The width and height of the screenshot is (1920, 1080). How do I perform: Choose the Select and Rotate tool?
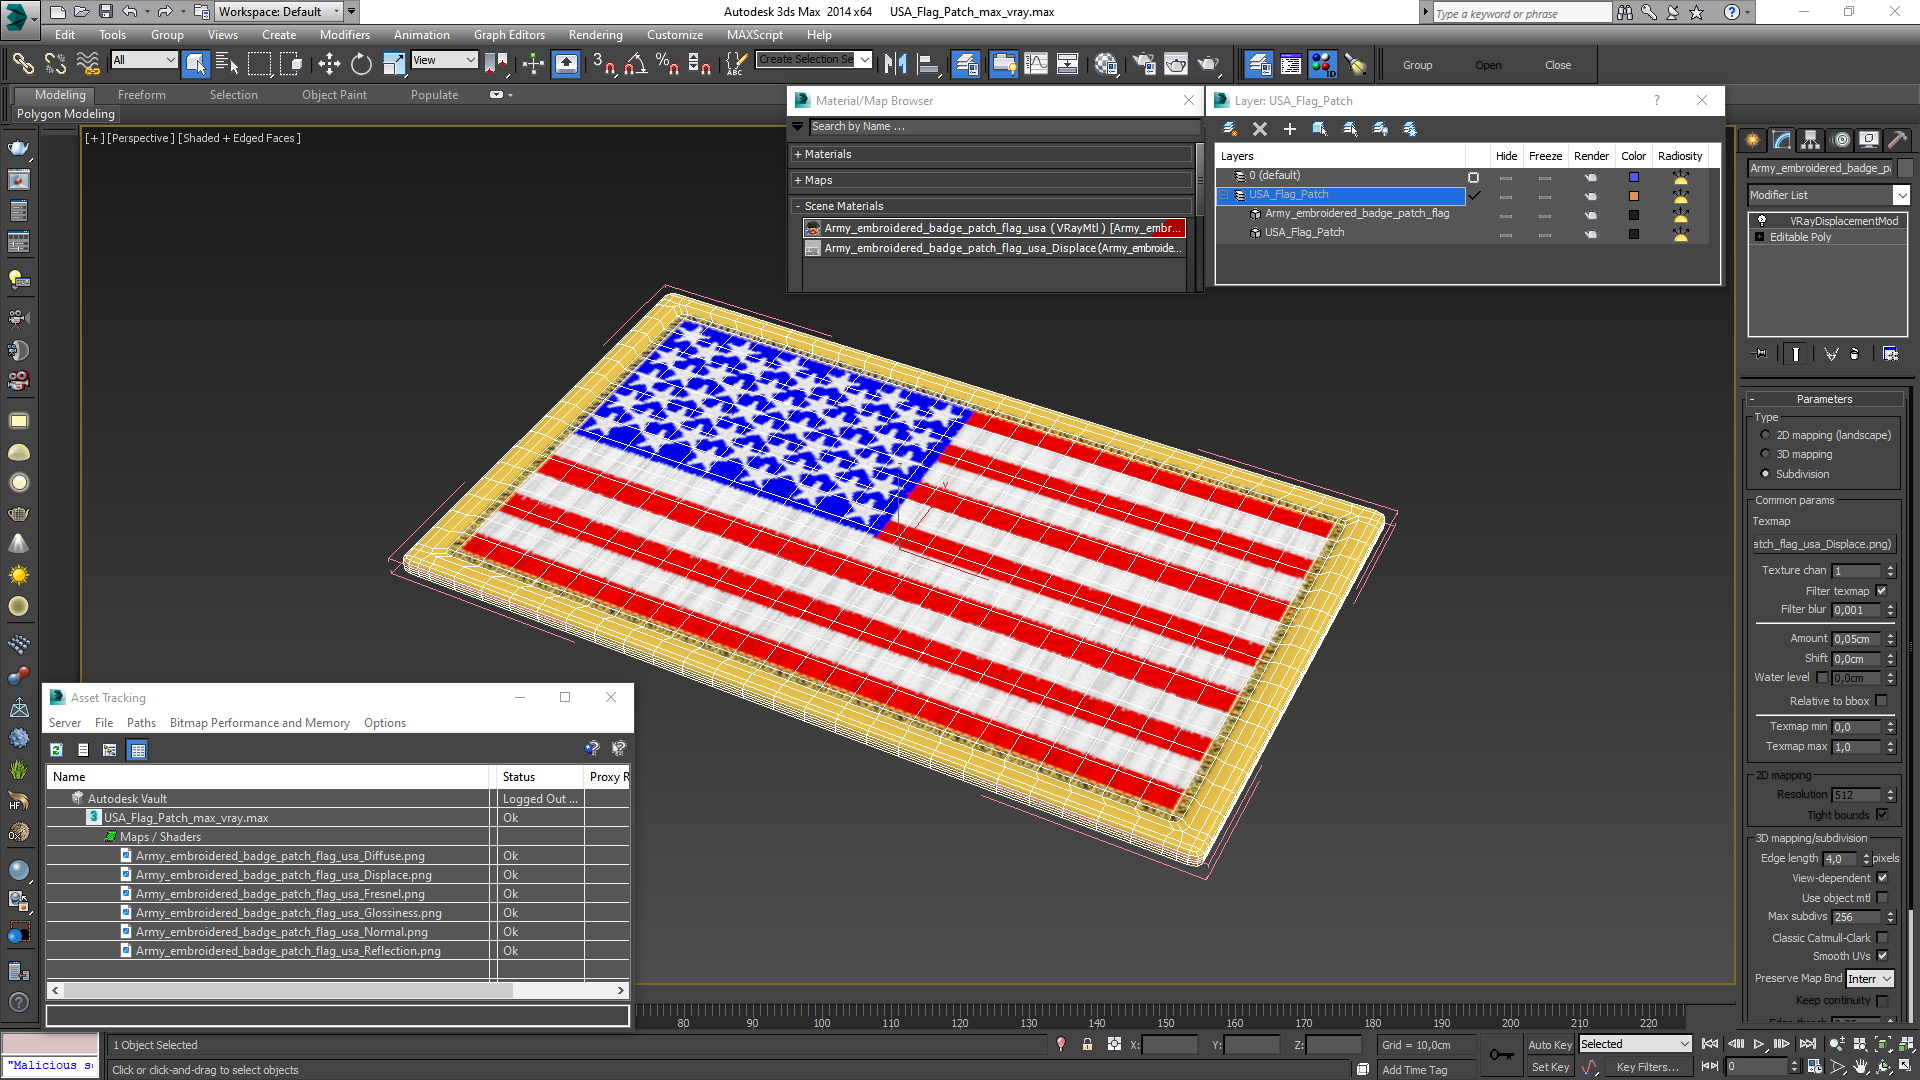click(x=361, y=64)
